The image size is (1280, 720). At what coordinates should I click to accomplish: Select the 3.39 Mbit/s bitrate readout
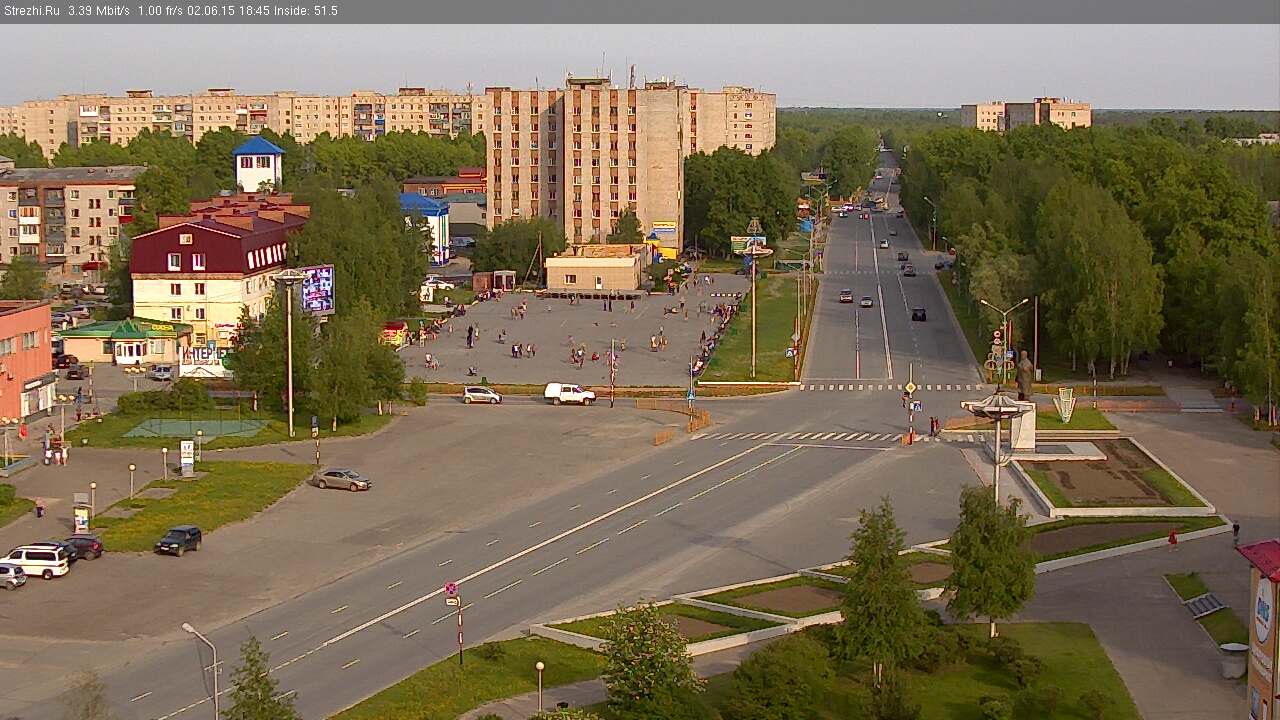tap(99, 11)
